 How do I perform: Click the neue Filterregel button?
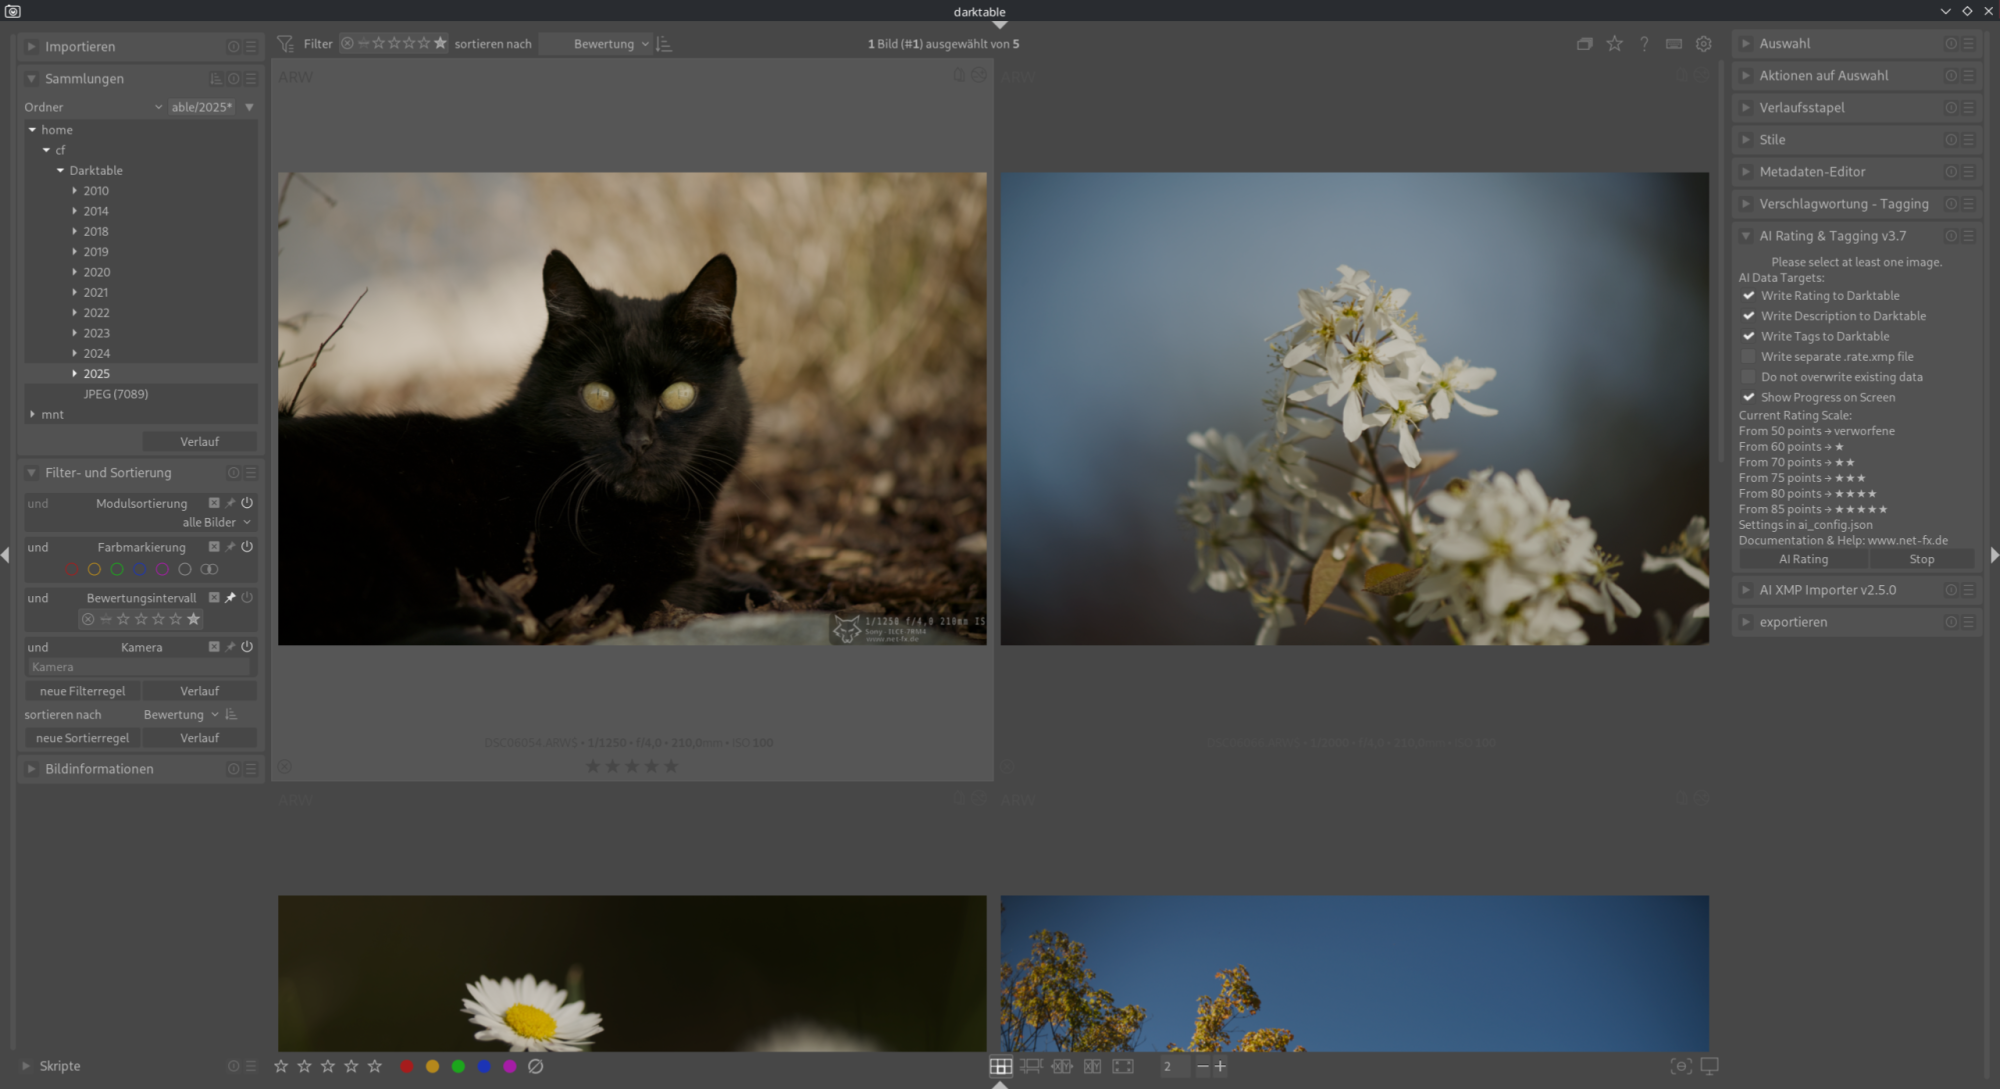pyautogui.click(x=82, y=691)
